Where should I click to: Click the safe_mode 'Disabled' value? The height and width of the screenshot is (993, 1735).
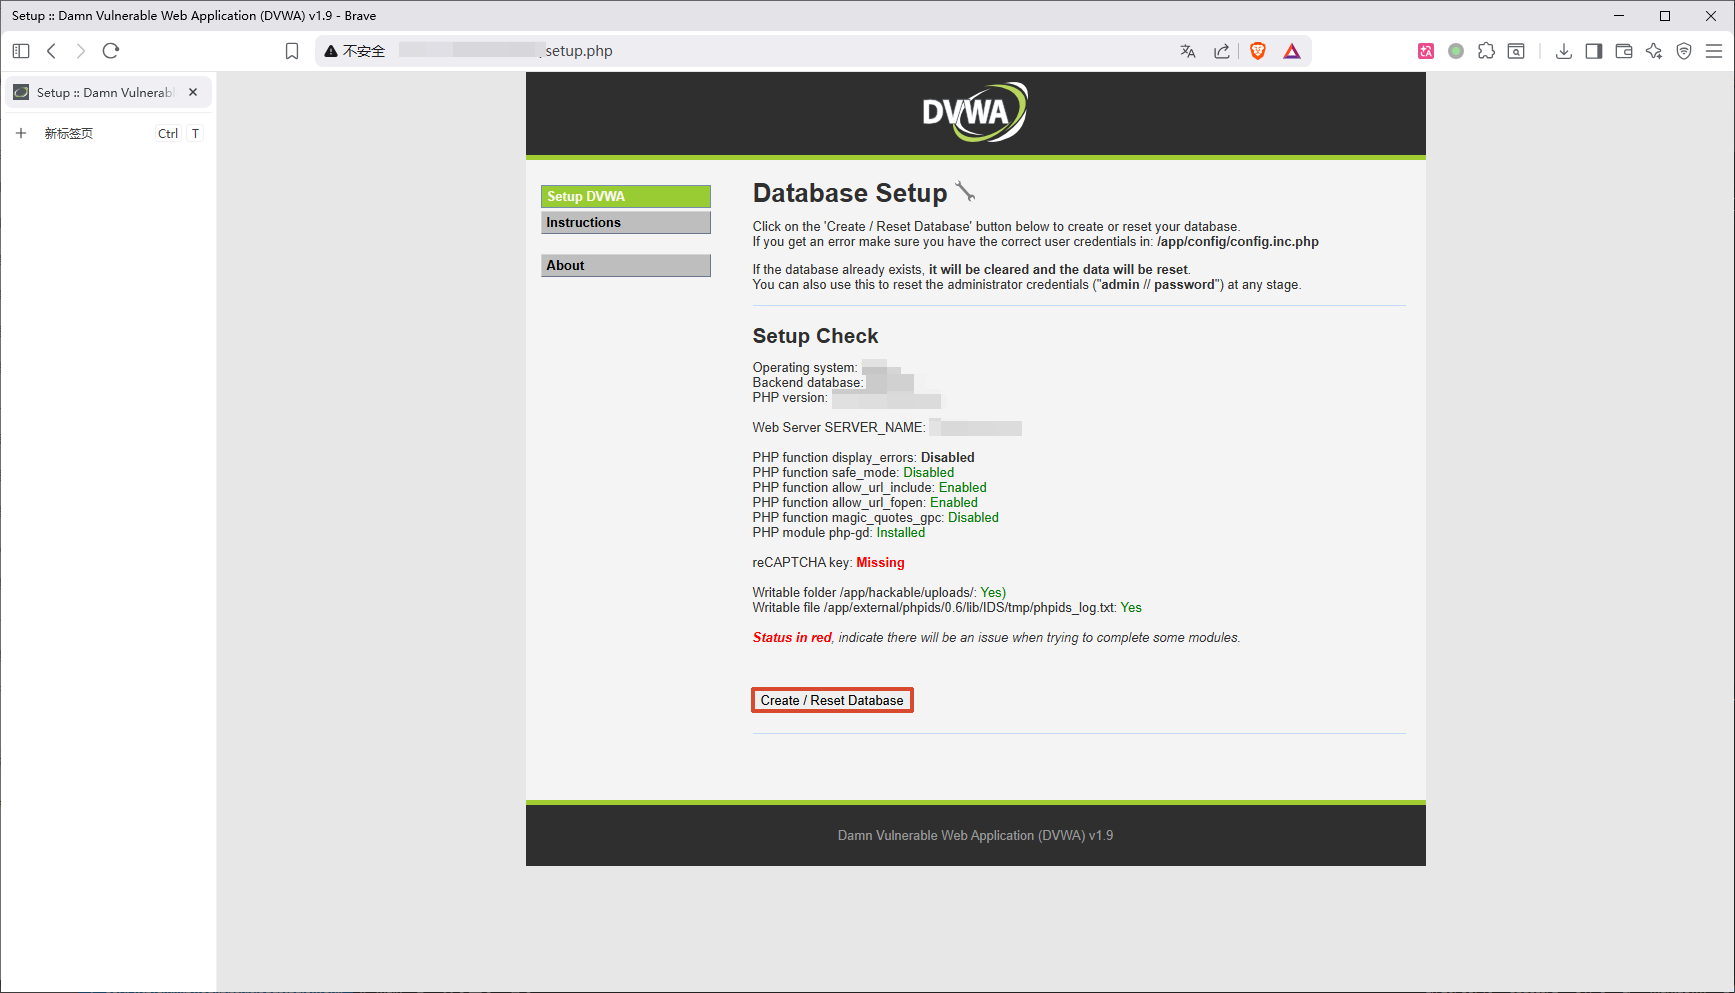pyautogui.click(x=929, y=473)
